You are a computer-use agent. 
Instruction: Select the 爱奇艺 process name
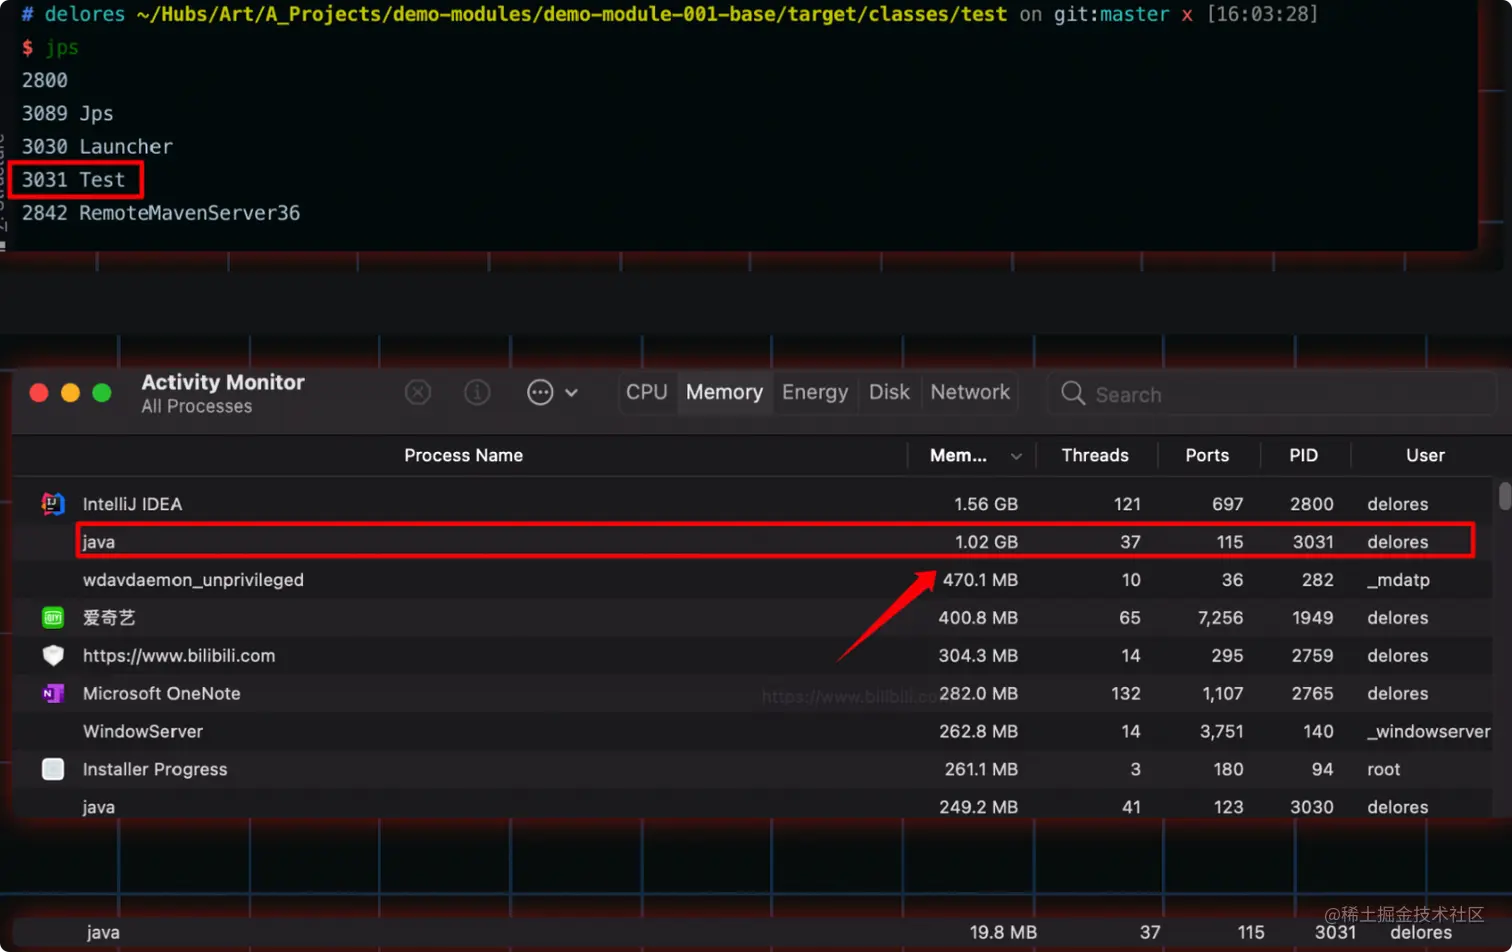(x=109, y=618)
